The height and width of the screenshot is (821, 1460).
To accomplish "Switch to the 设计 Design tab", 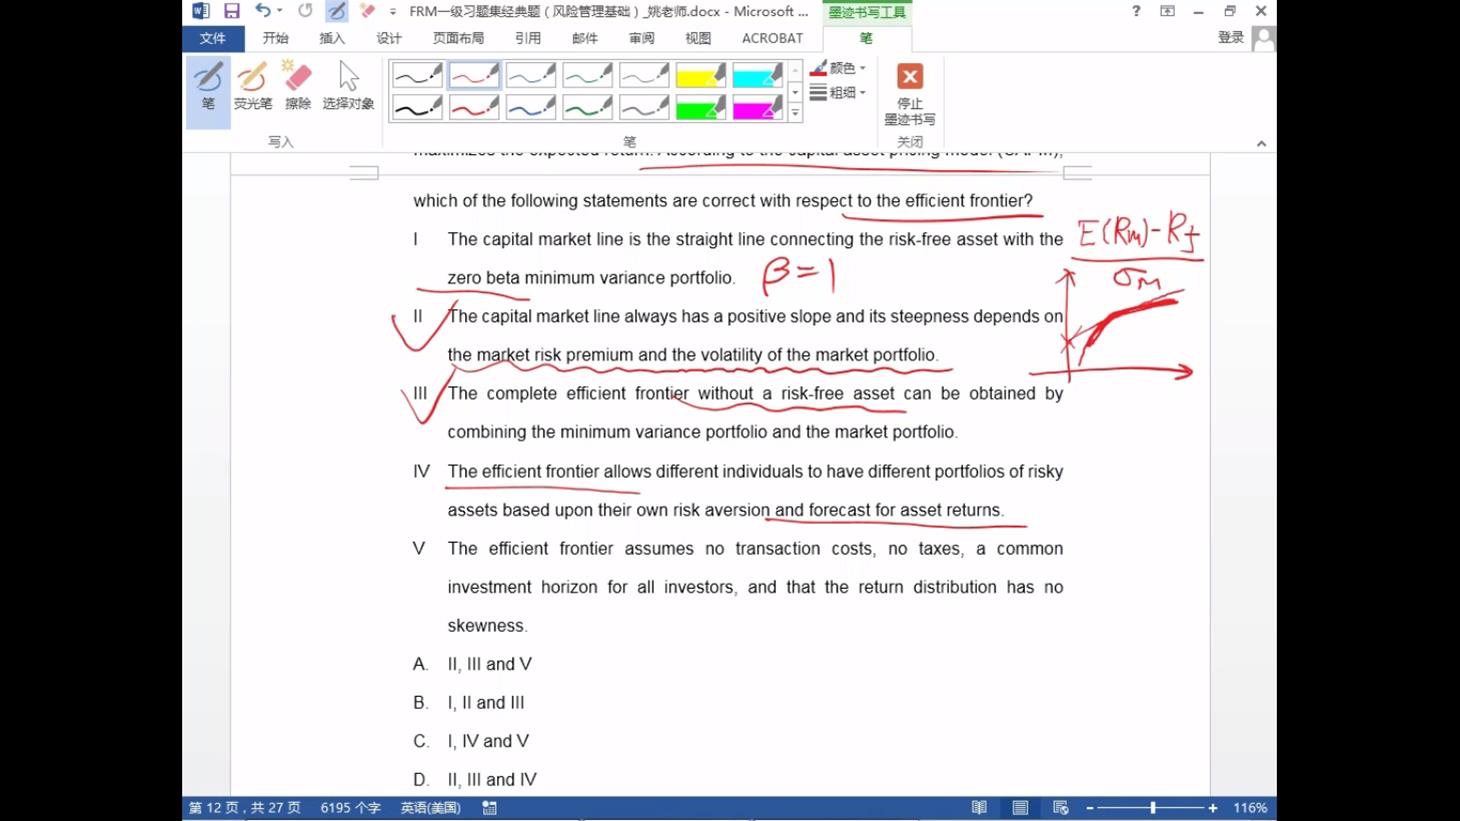I will [389, 38].
